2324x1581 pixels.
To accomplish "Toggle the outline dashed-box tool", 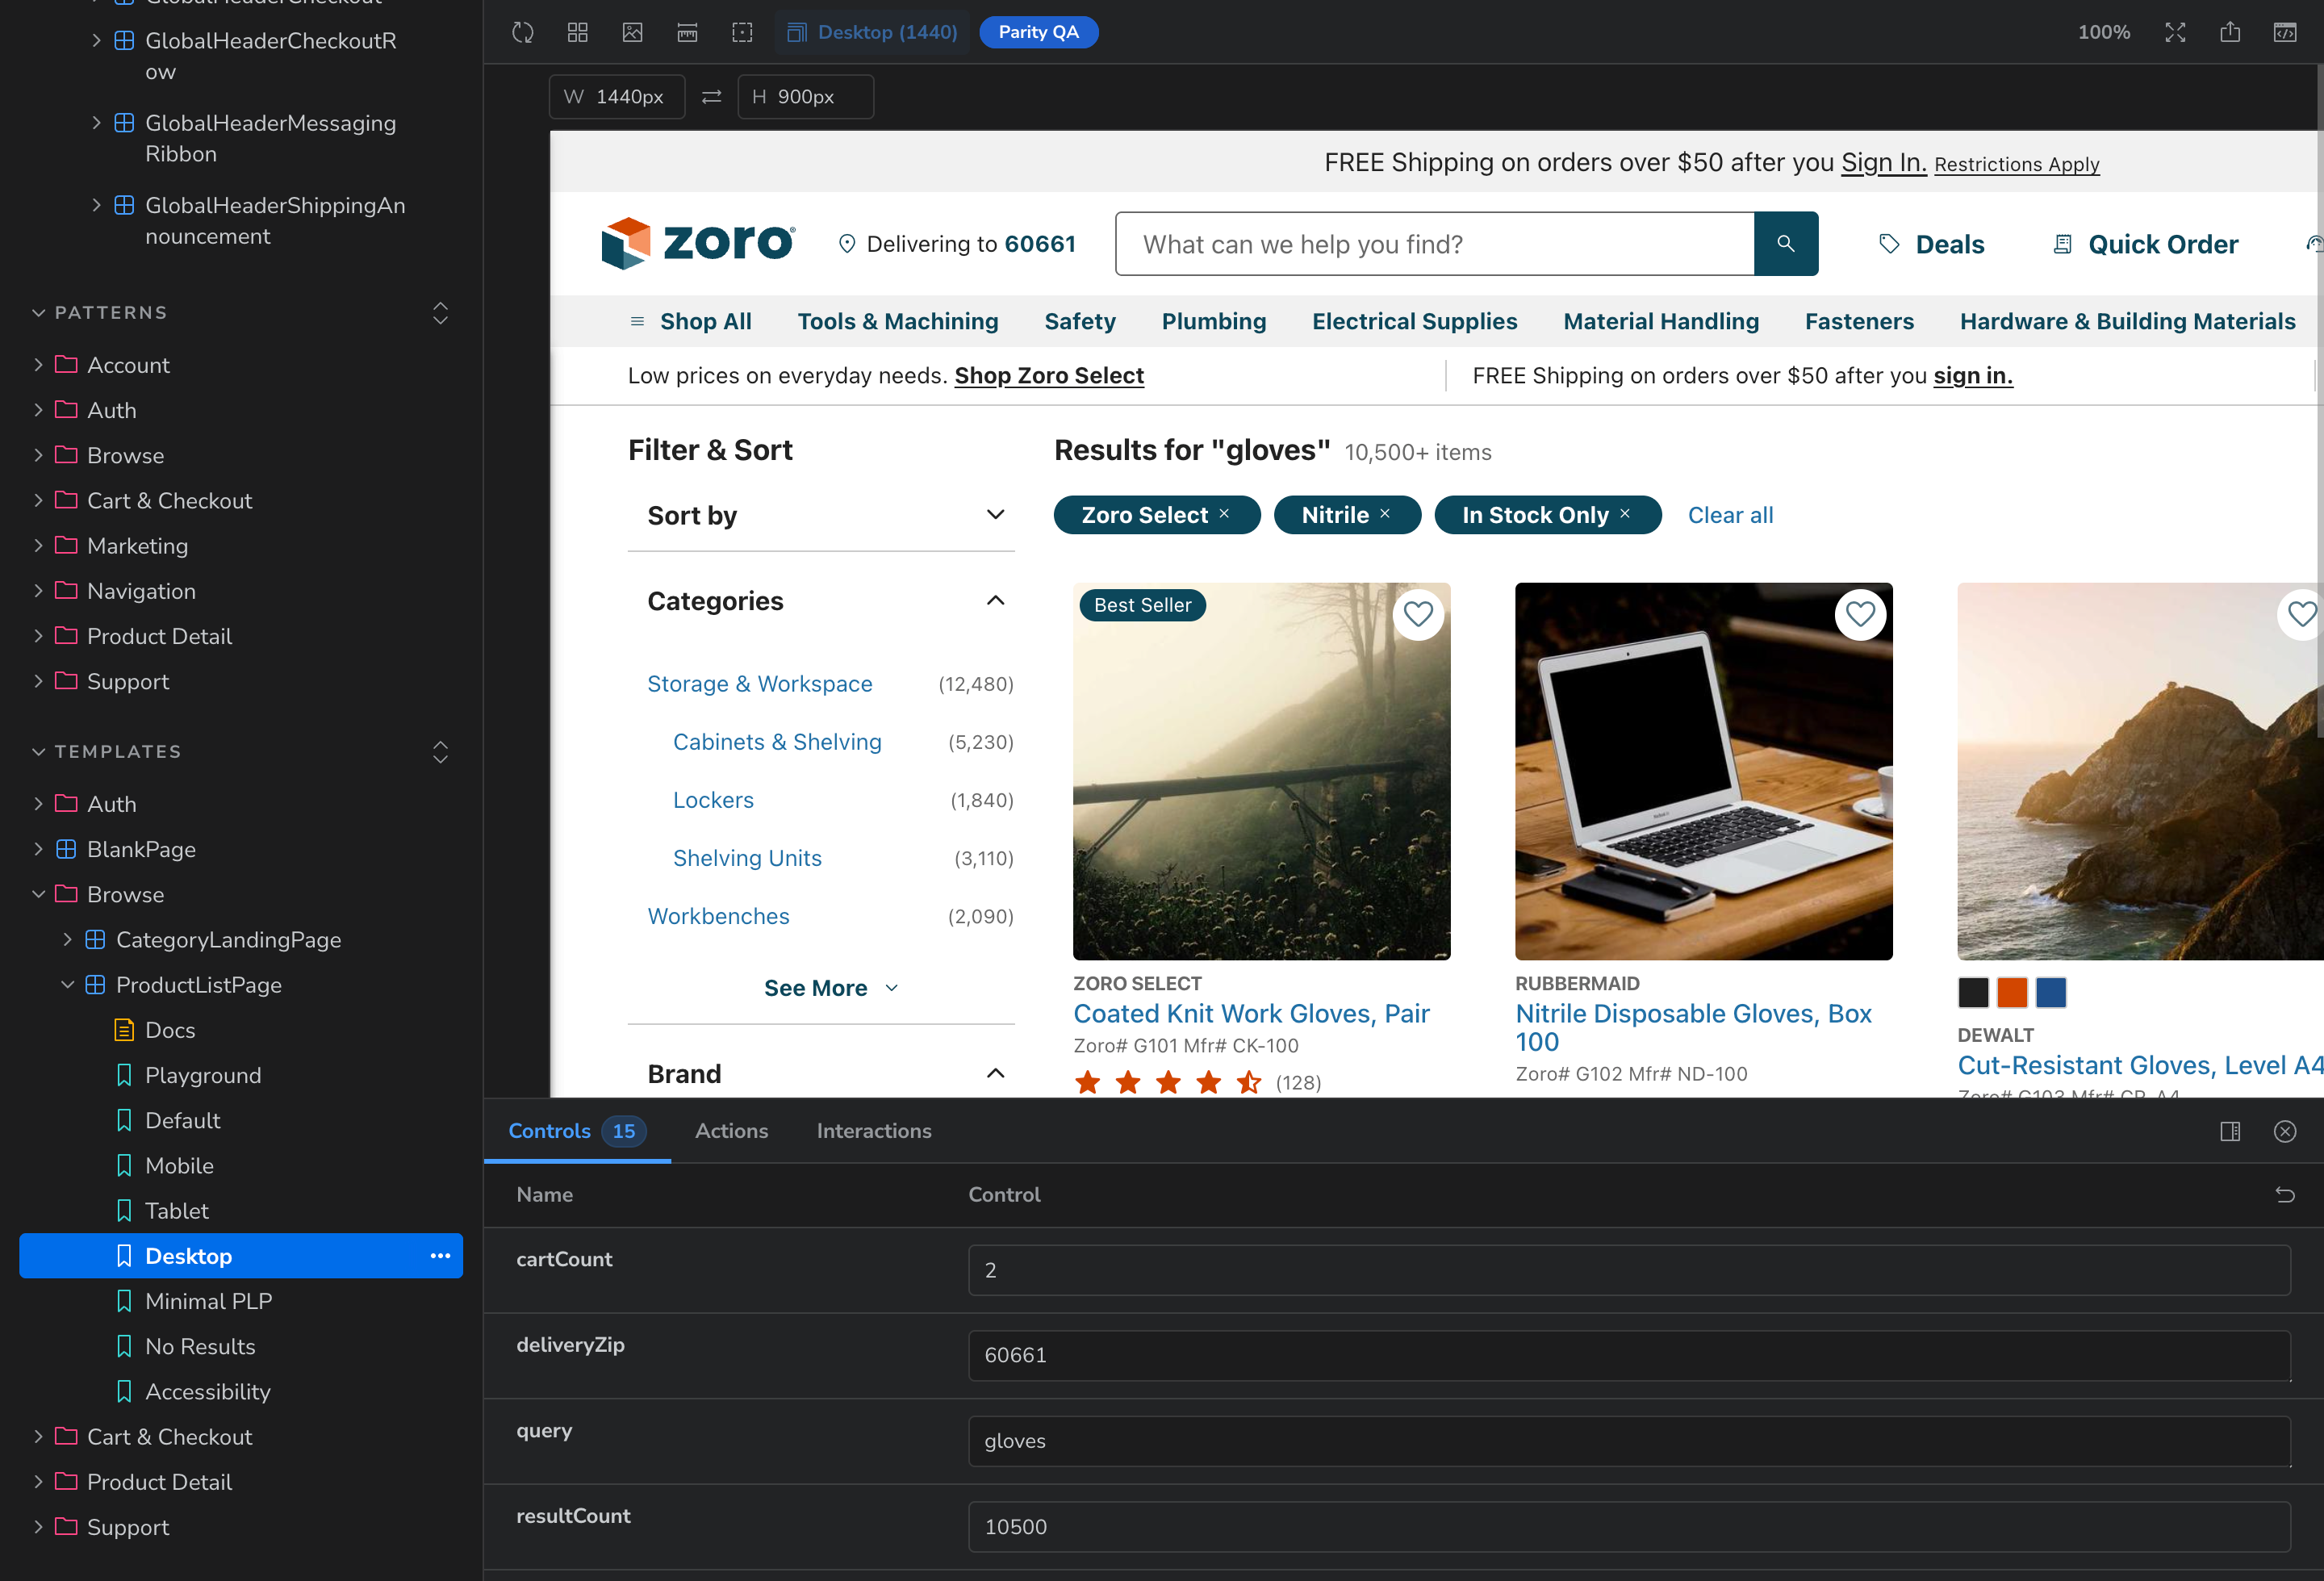I will [x=742, y=32].
